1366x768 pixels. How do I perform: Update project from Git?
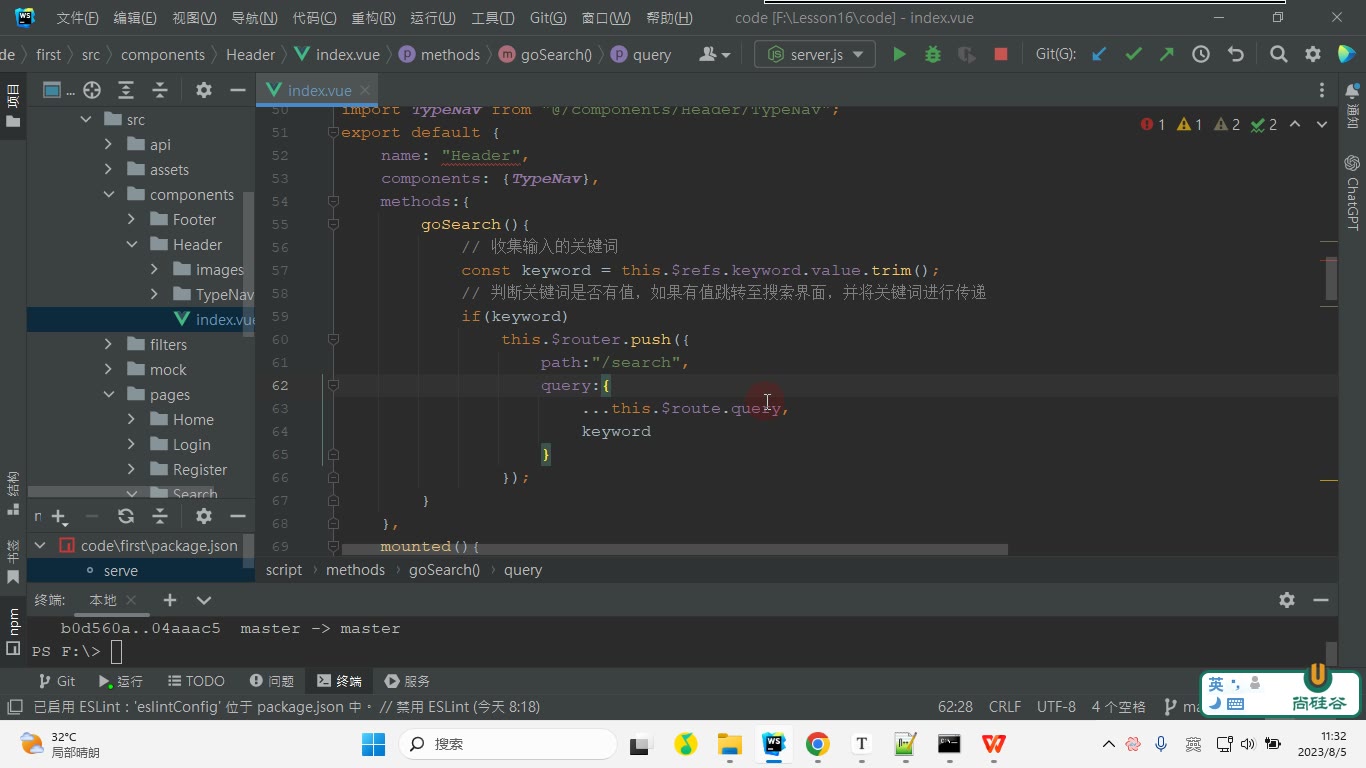tap(1099, 55)
